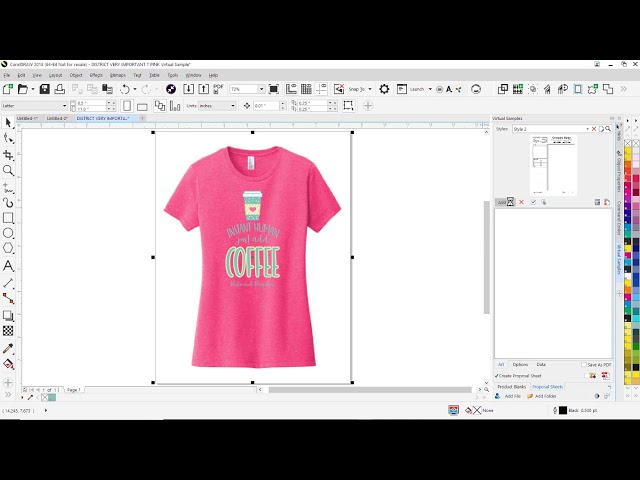This screenshot has height=480, width=640.
Task: Switch to the Untitled-1 document tab
Action: click(28, 118)
